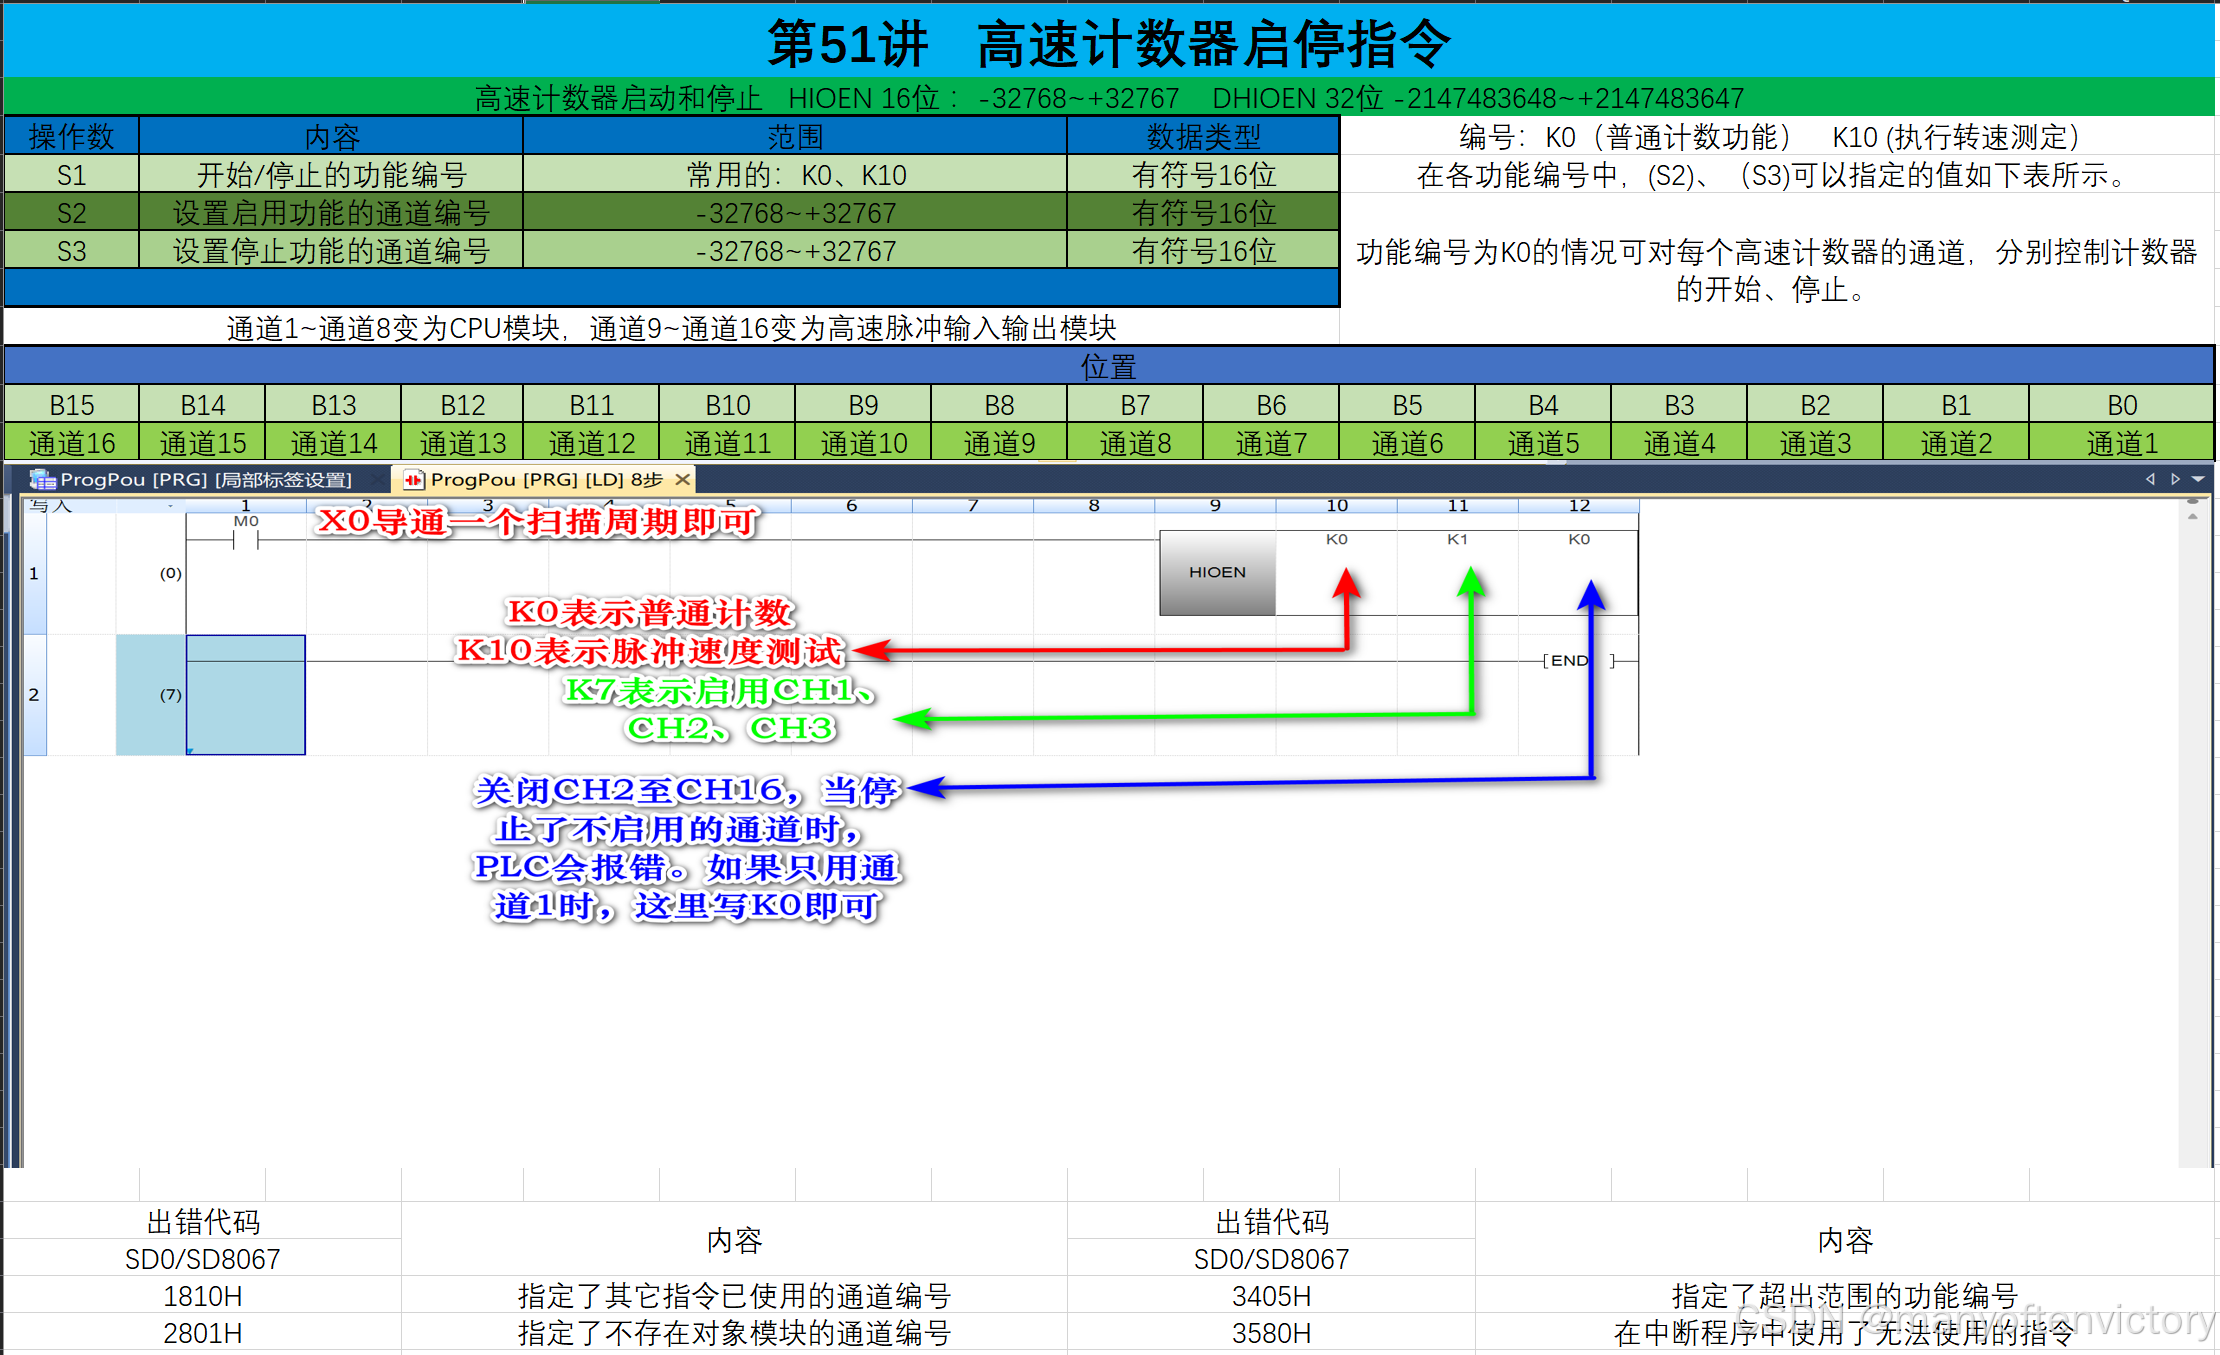Screen dimensions: 2220x1355
Task: Click the B15 bit cell
Action: 71,405
